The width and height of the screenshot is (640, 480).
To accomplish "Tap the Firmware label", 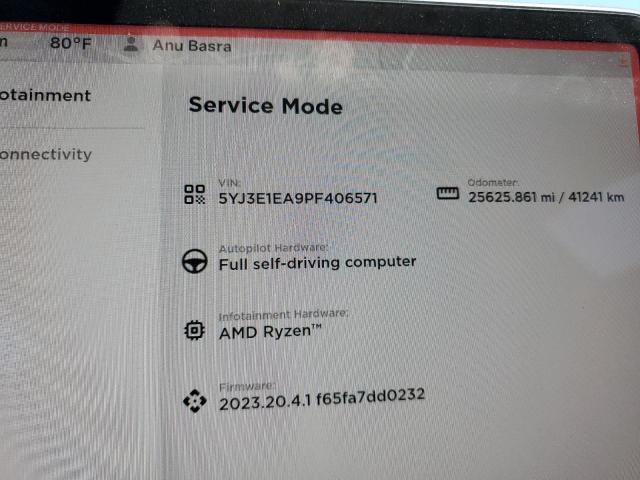I will coord(247,386).
